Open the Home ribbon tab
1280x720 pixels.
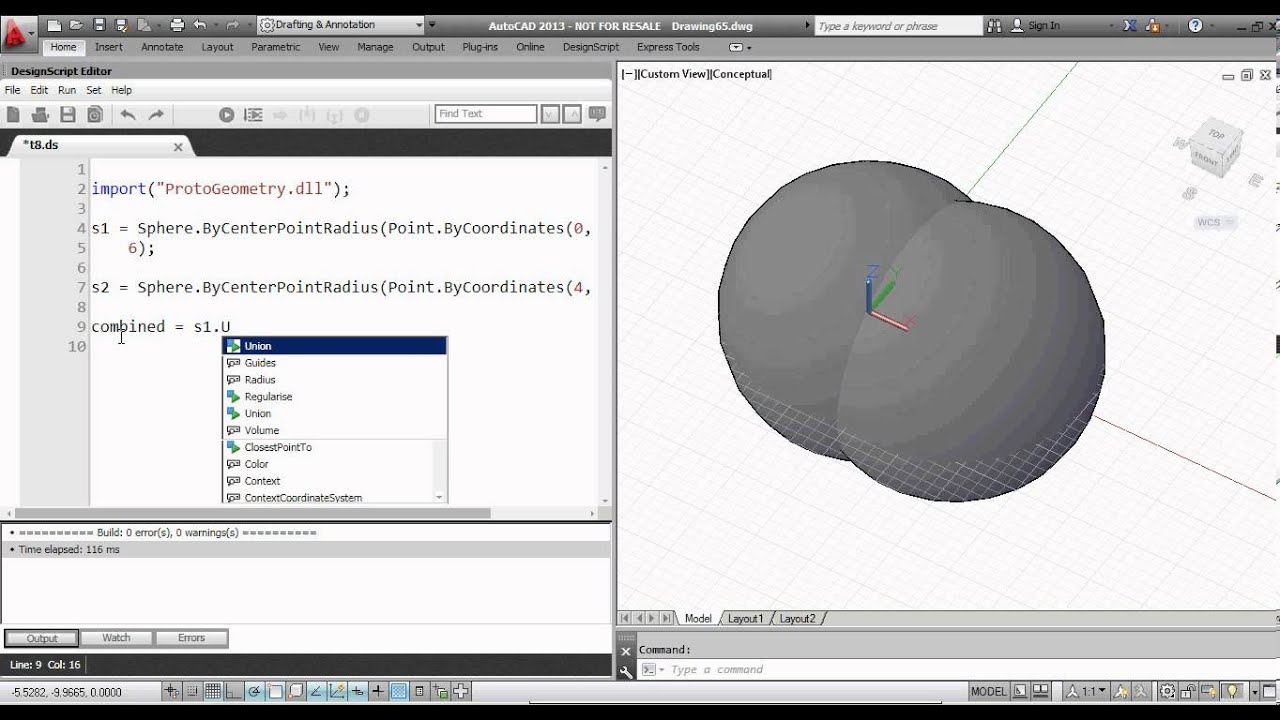click(x=63, y=47)
